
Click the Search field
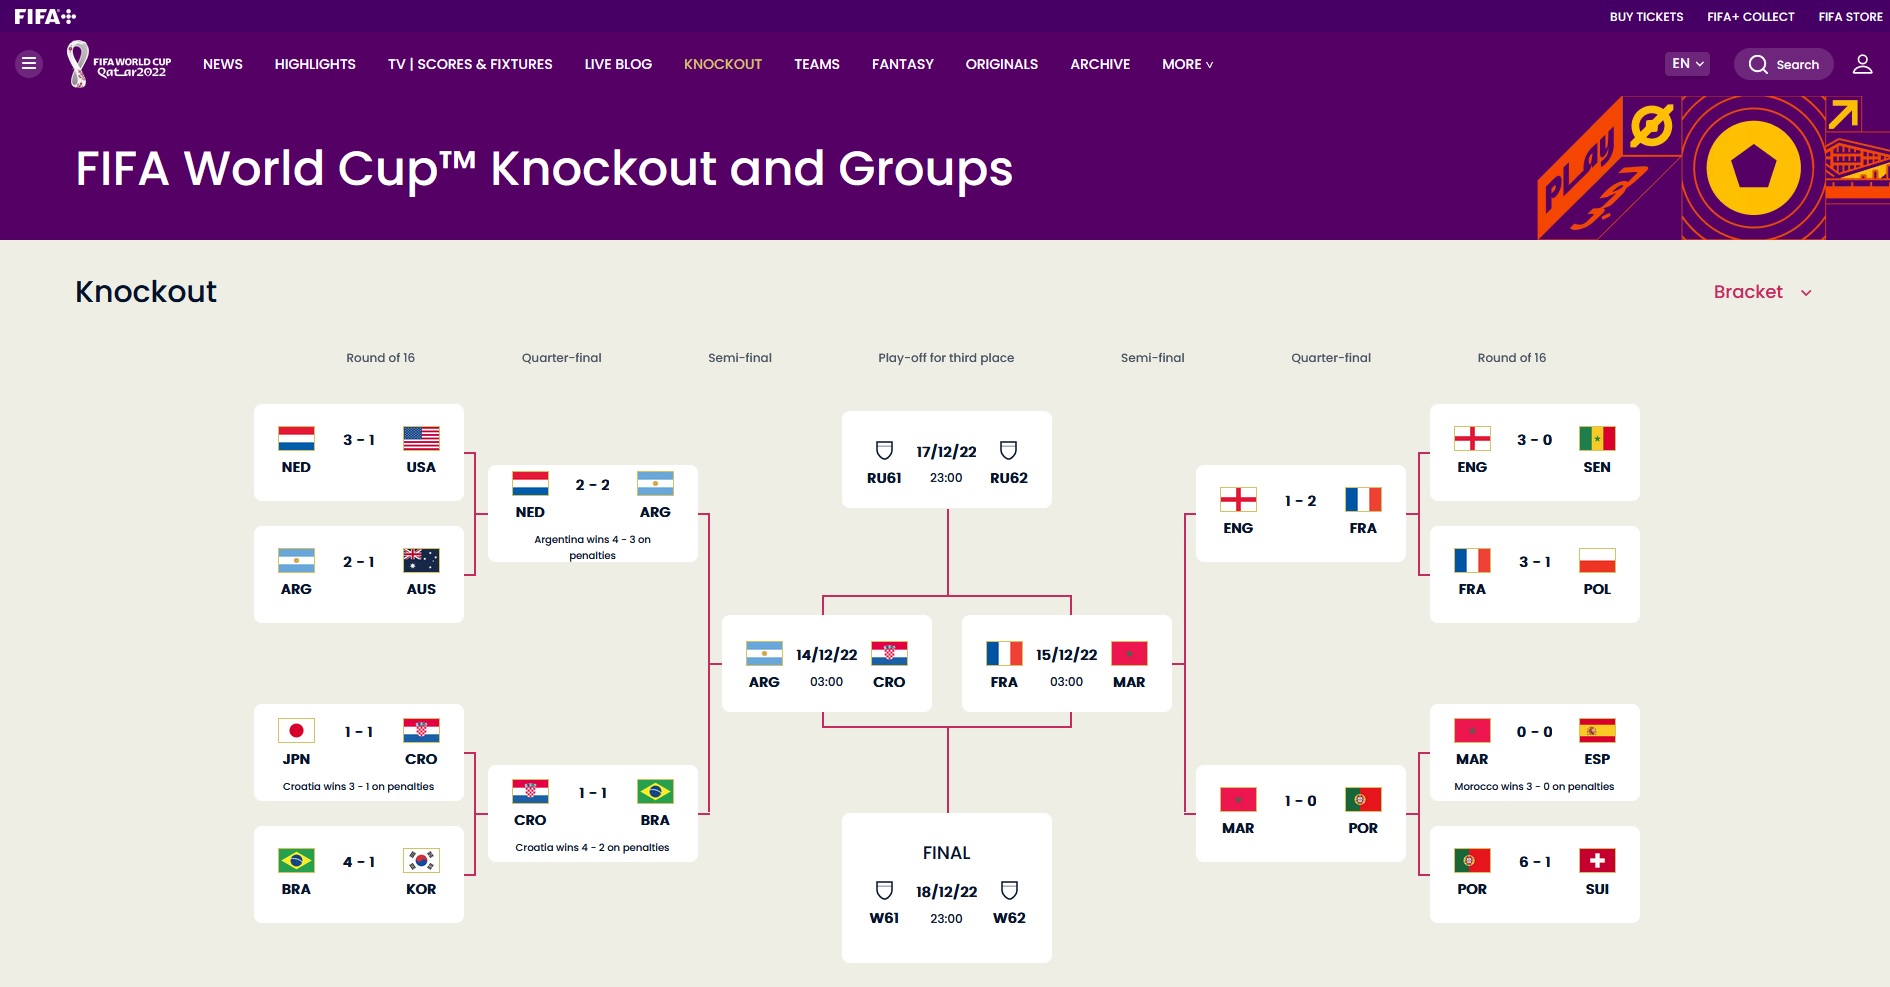[x=1784, y=64]
